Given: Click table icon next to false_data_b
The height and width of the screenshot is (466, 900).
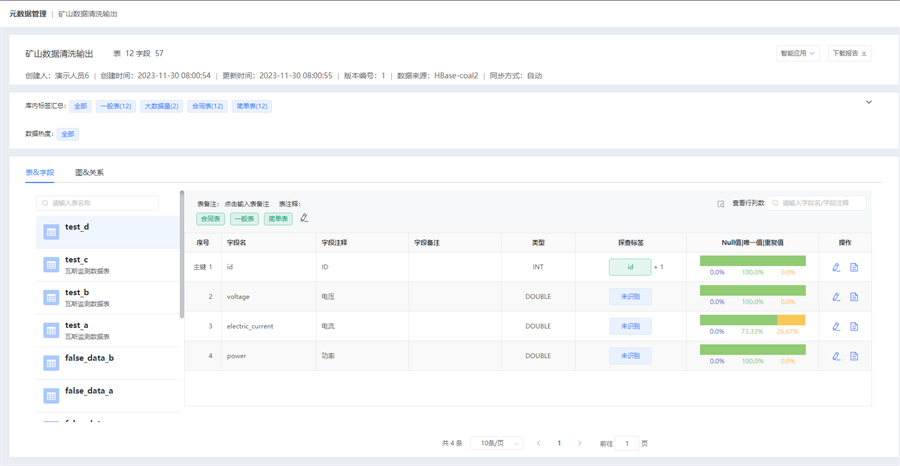Looking at the screenshot, I should coord(51,363).
